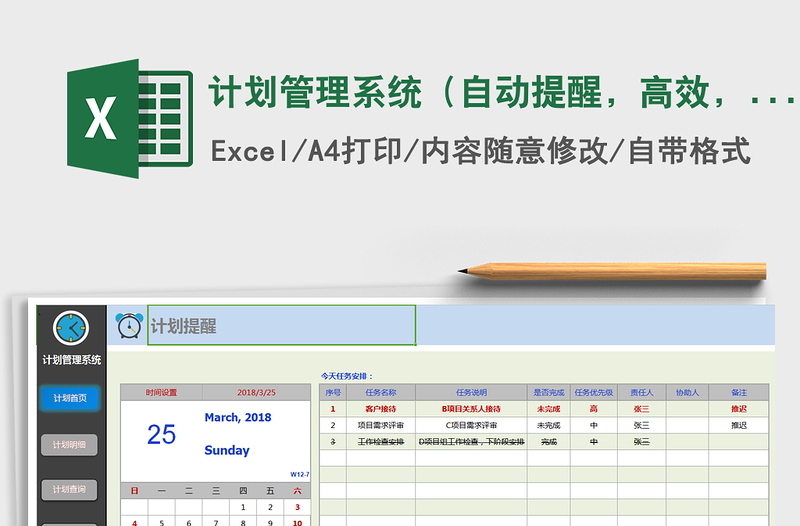Select the 计划提醒 header cell
This screenshot has width=800, height=526.
pyautogui.click(x=282, y=325)
